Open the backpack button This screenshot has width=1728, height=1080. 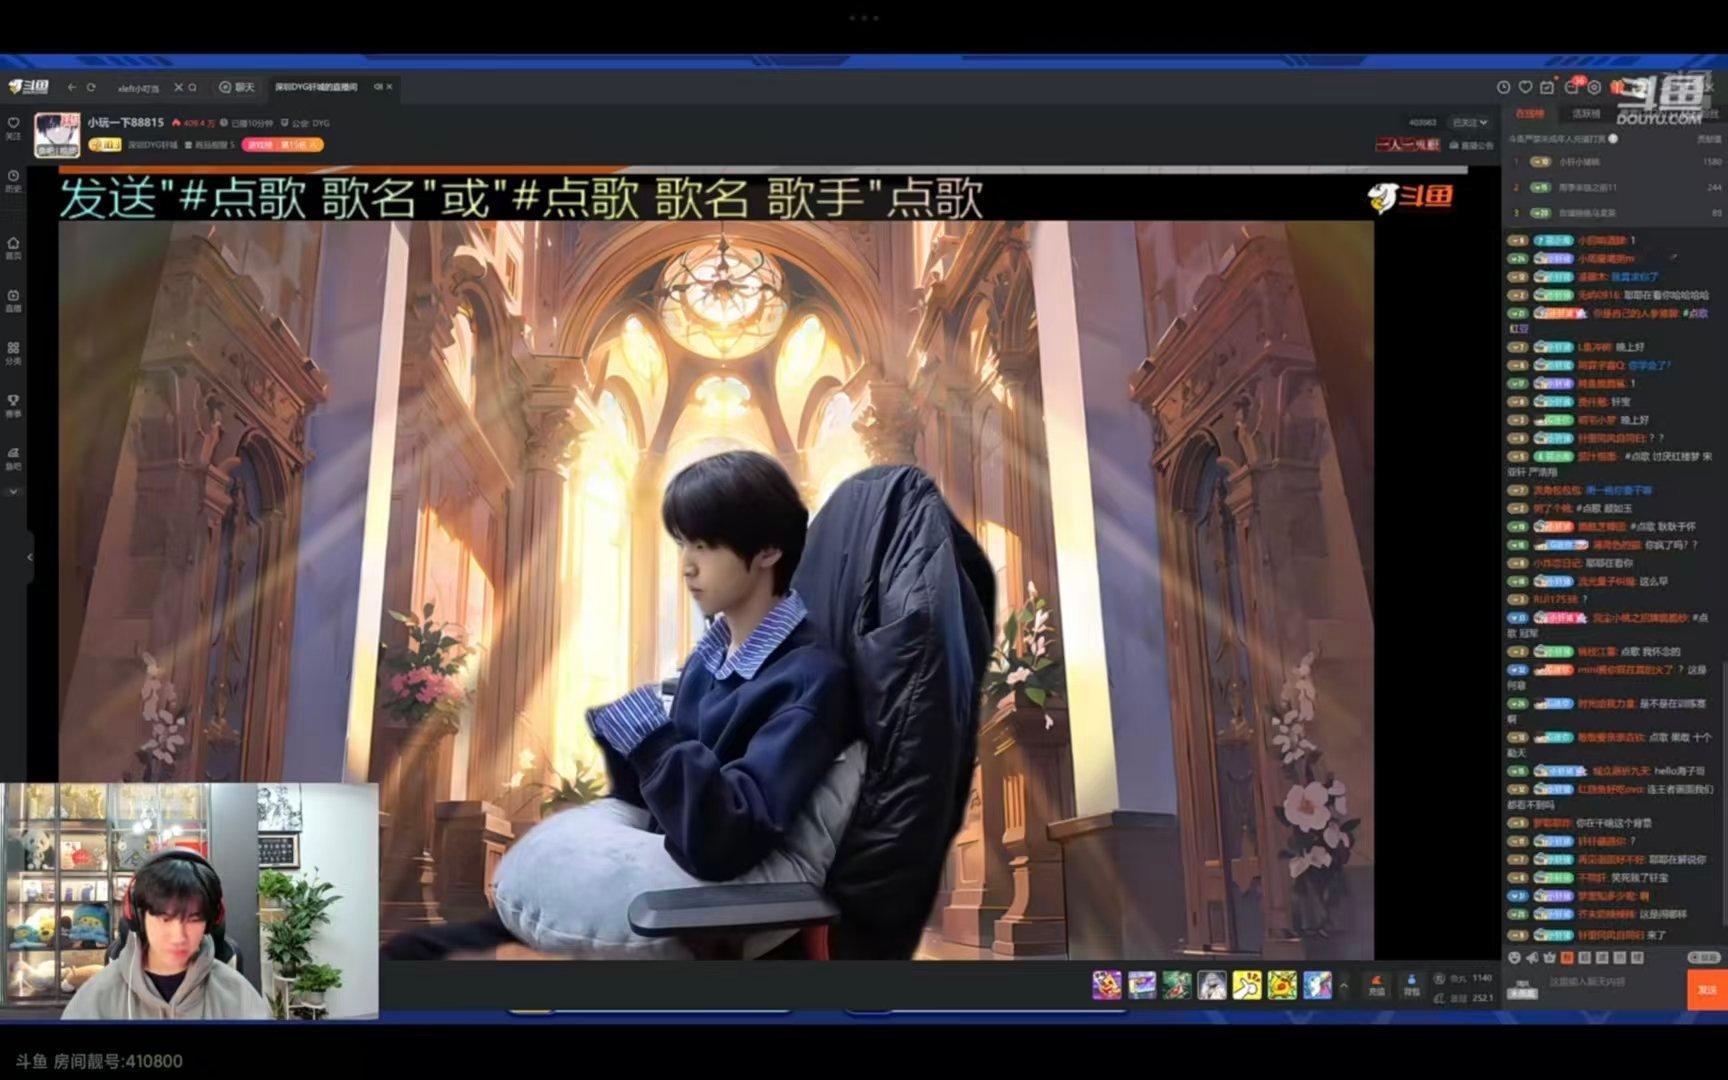pyautogui.click(x=1411, y=985)
